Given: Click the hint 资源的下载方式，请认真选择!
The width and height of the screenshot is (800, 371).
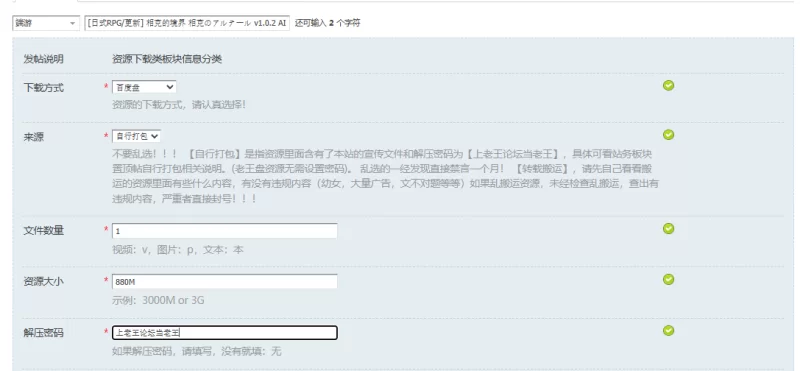Looking at the screenshot, I should [x=179, y=105].
